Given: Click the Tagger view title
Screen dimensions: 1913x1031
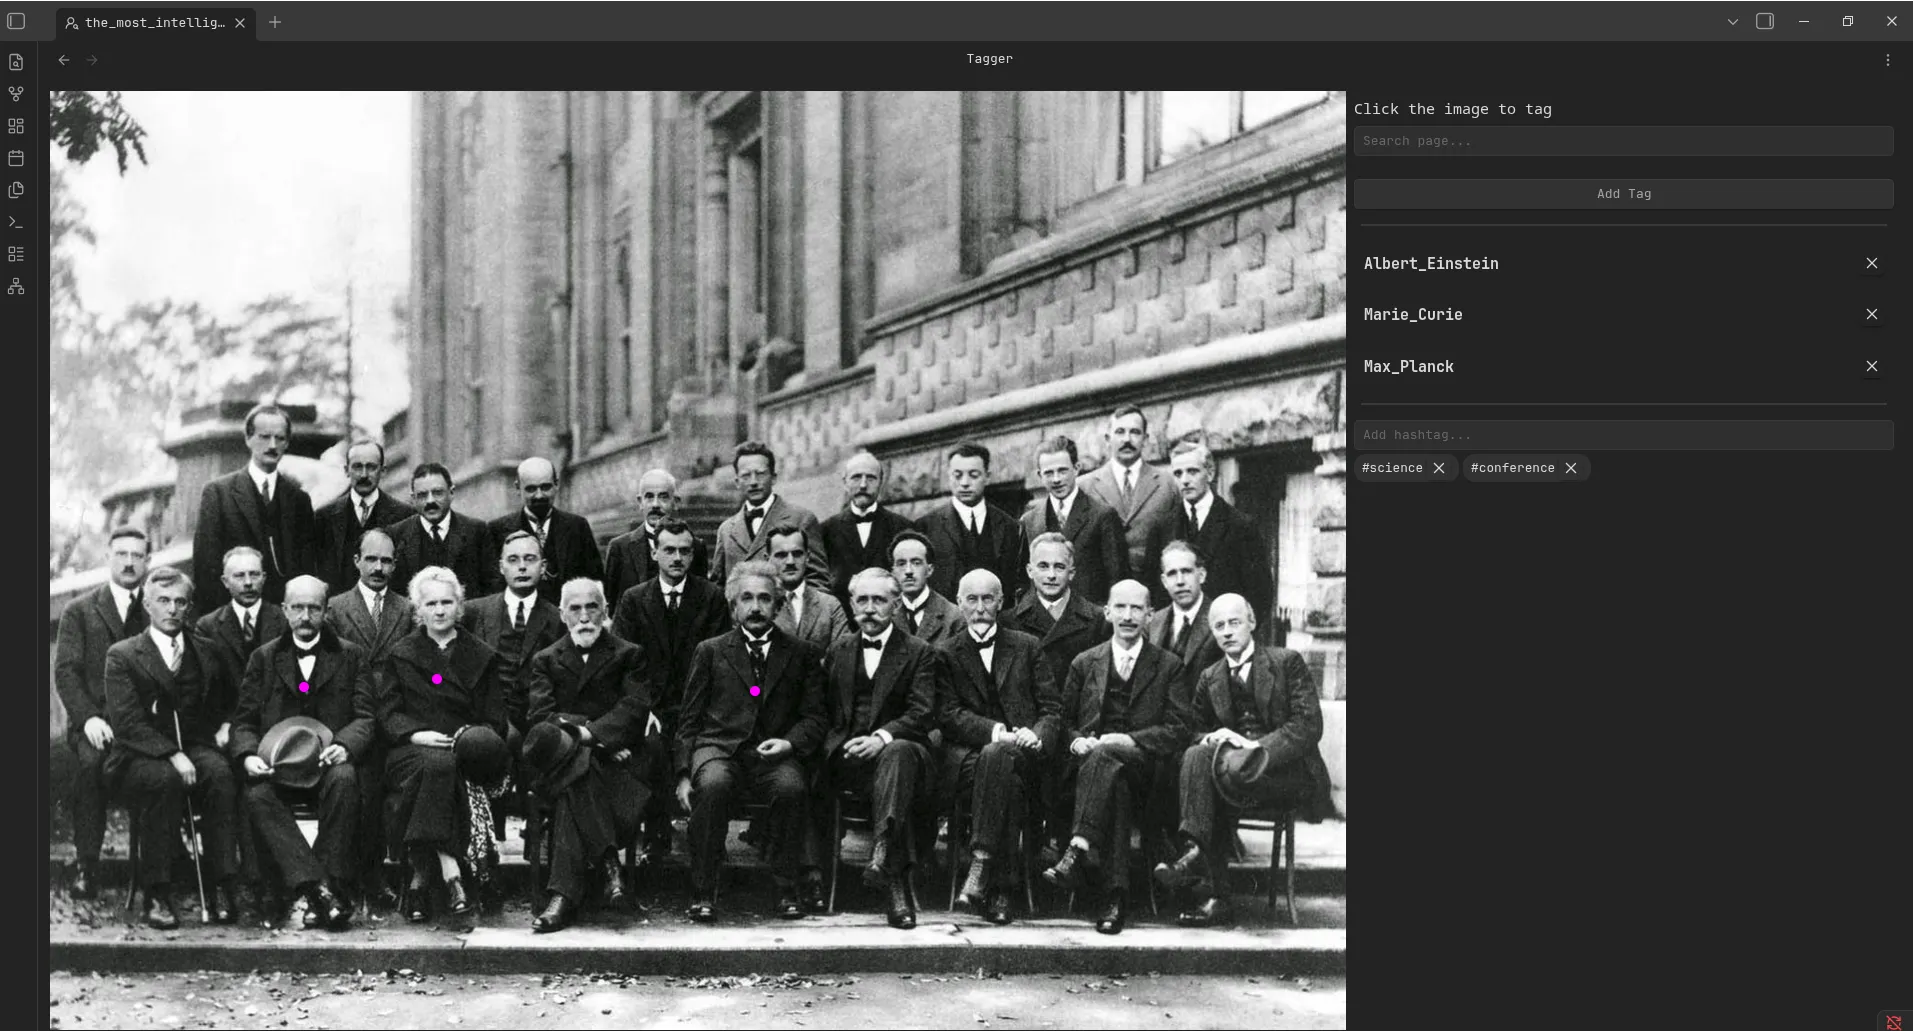Looking at the screenshot, I should pyautogui.click(x=989, y=59).
